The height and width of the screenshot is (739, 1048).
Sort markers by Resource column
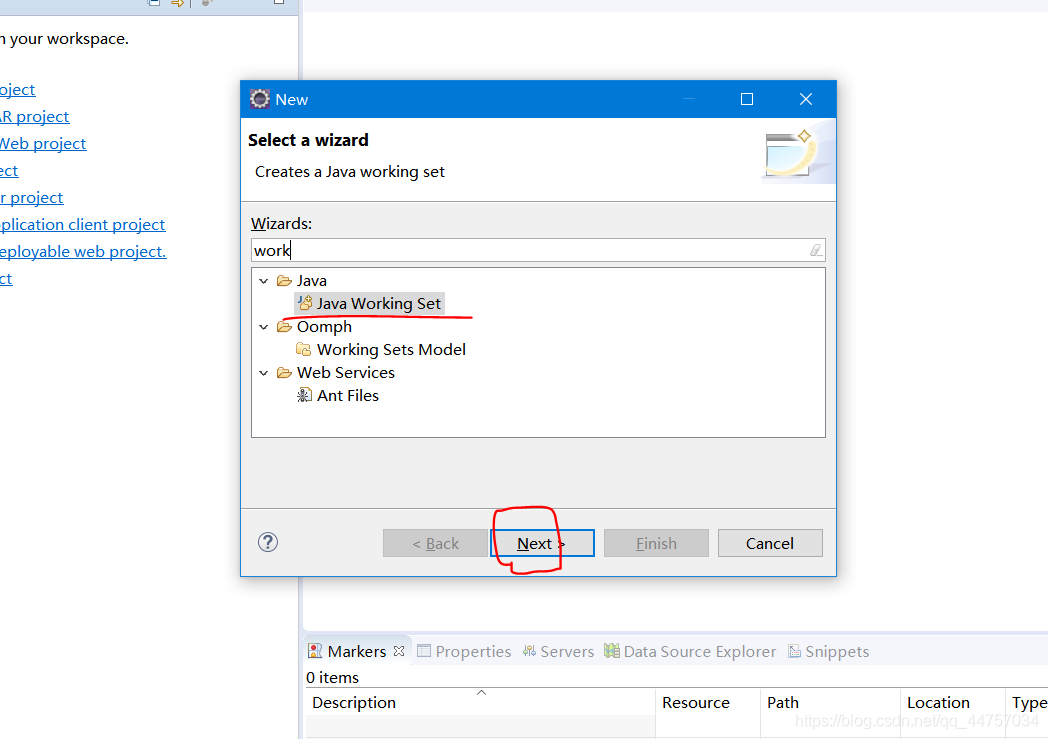pyautogui.click(x=708, y=702)
